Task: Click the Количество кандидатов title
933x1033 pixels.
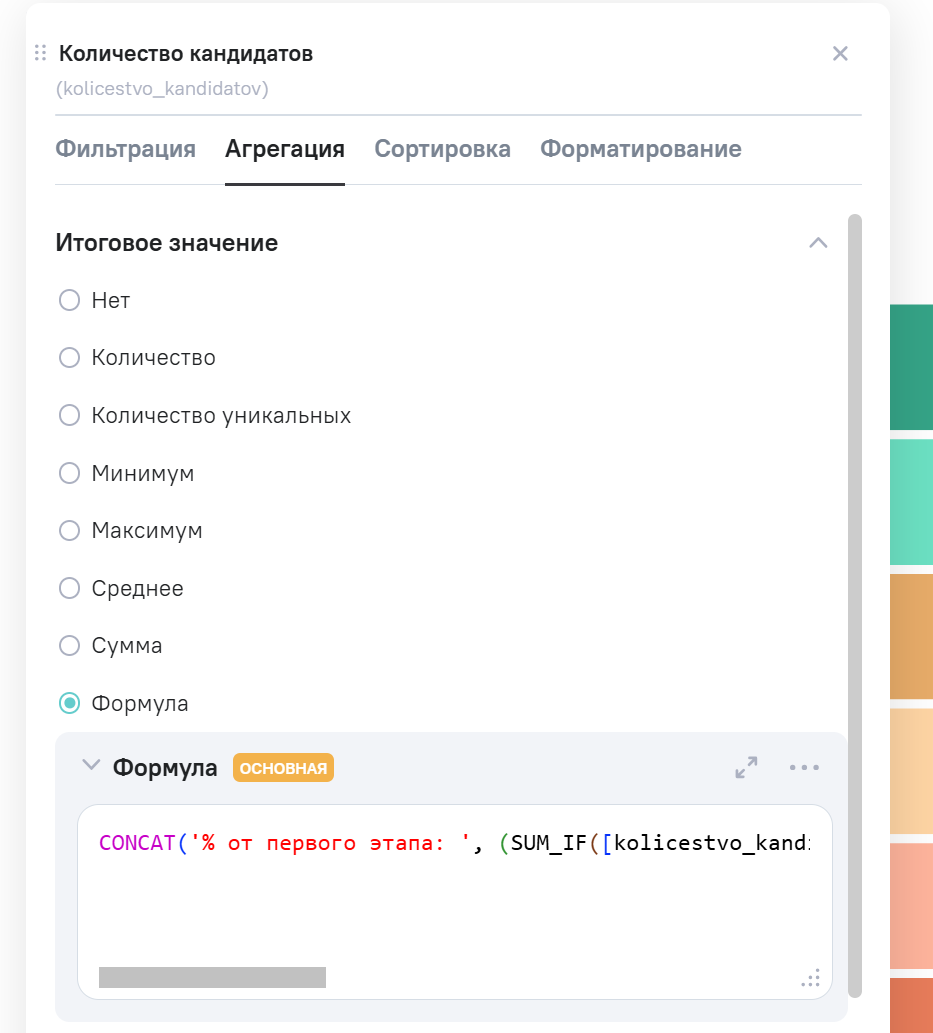Action: click(186, 53)
